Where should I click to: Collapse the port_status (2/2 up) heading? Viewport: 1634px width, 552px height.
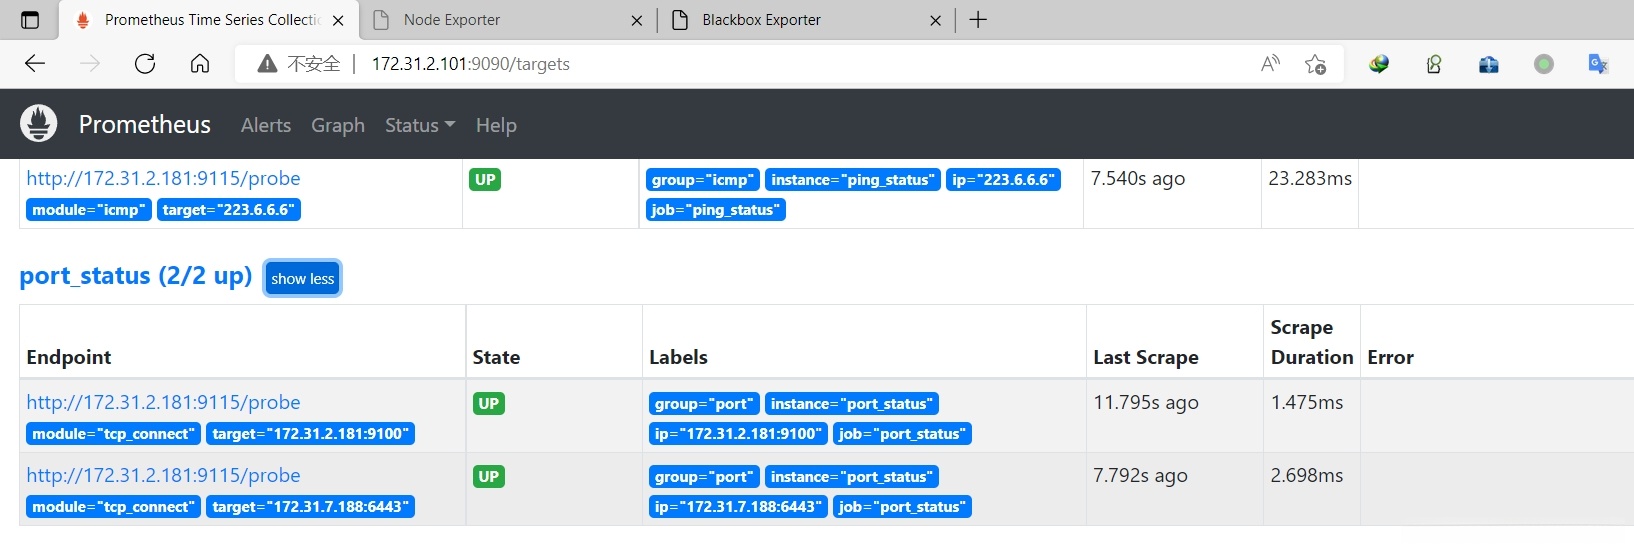(135, 276)
